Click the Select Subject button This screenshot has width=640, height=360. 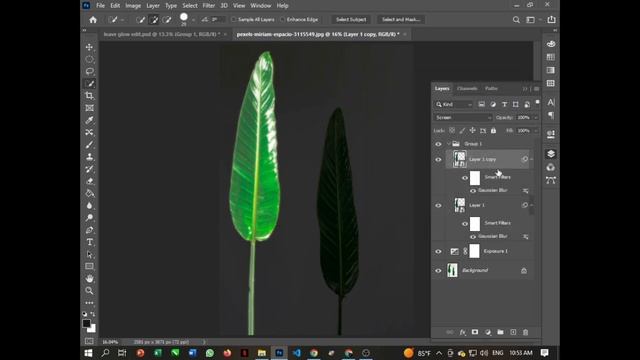[351, 20]
